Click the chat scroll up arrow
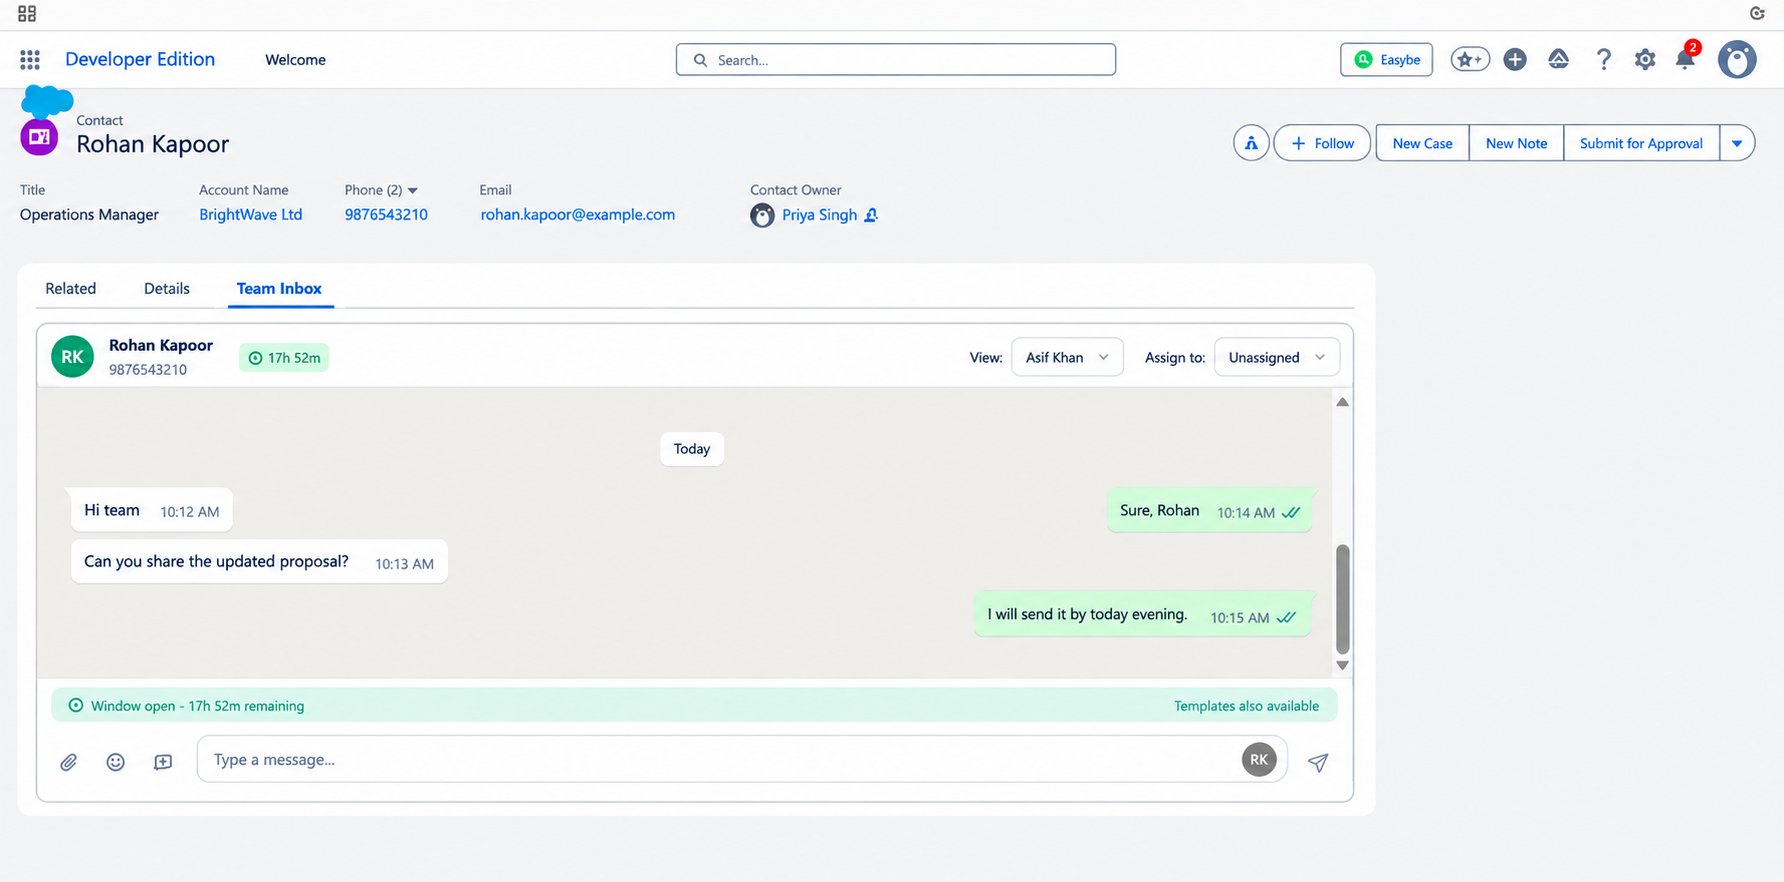1784x882 pixels. [x=1343, y=402]
